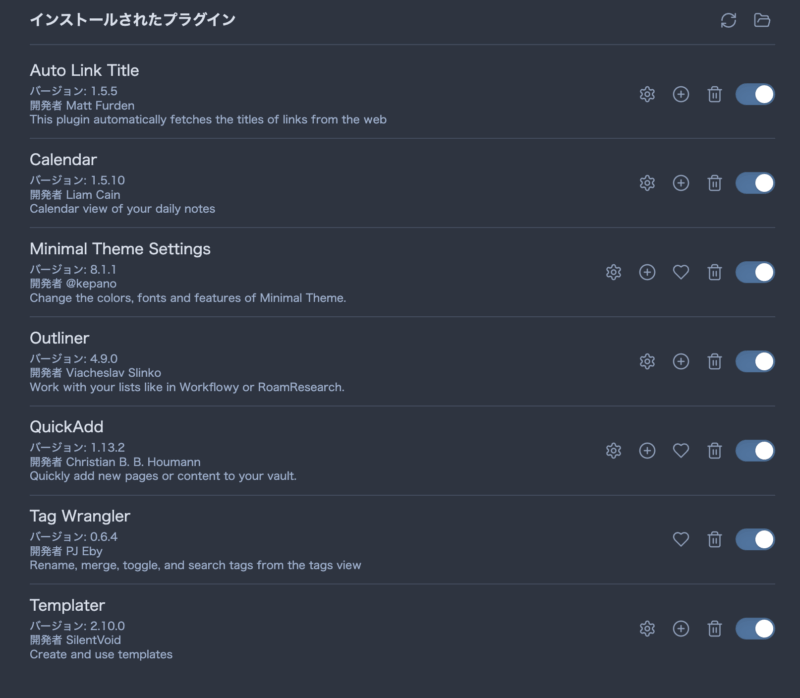Add hotkey for Calendar plugin

681,183
